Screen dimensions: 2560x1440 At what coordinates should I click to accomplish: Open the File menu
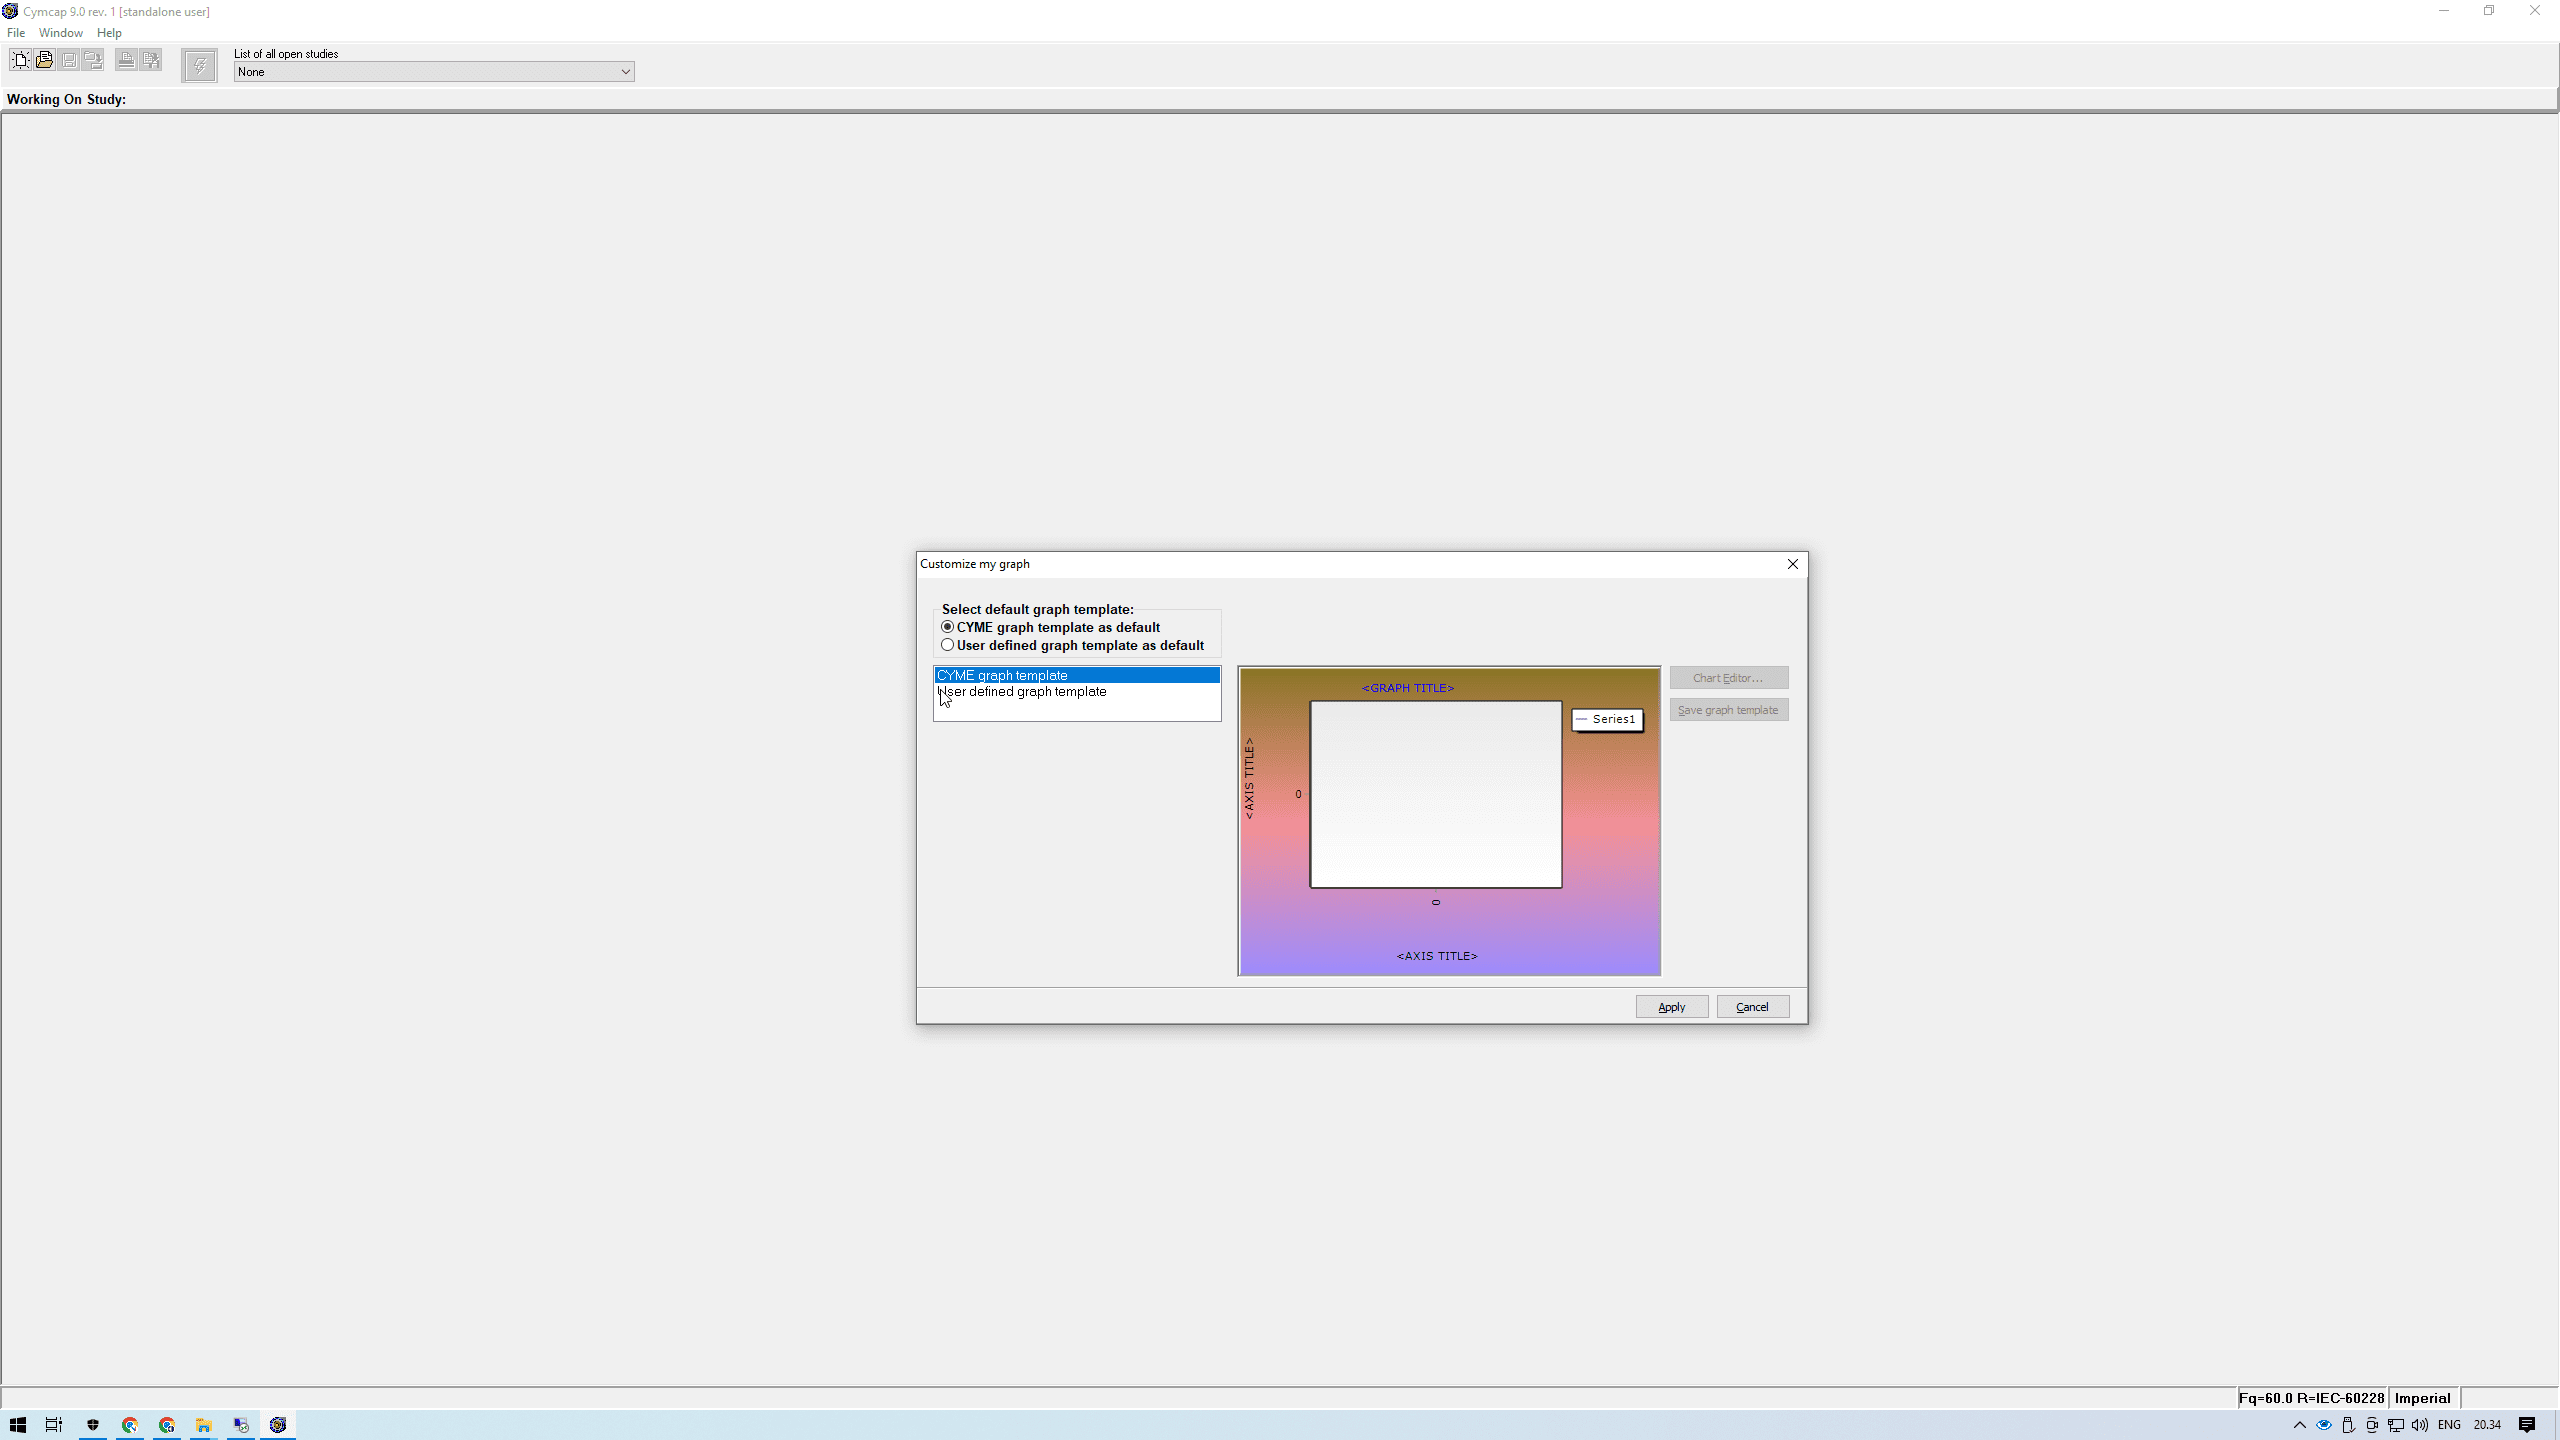pos(16,32)
